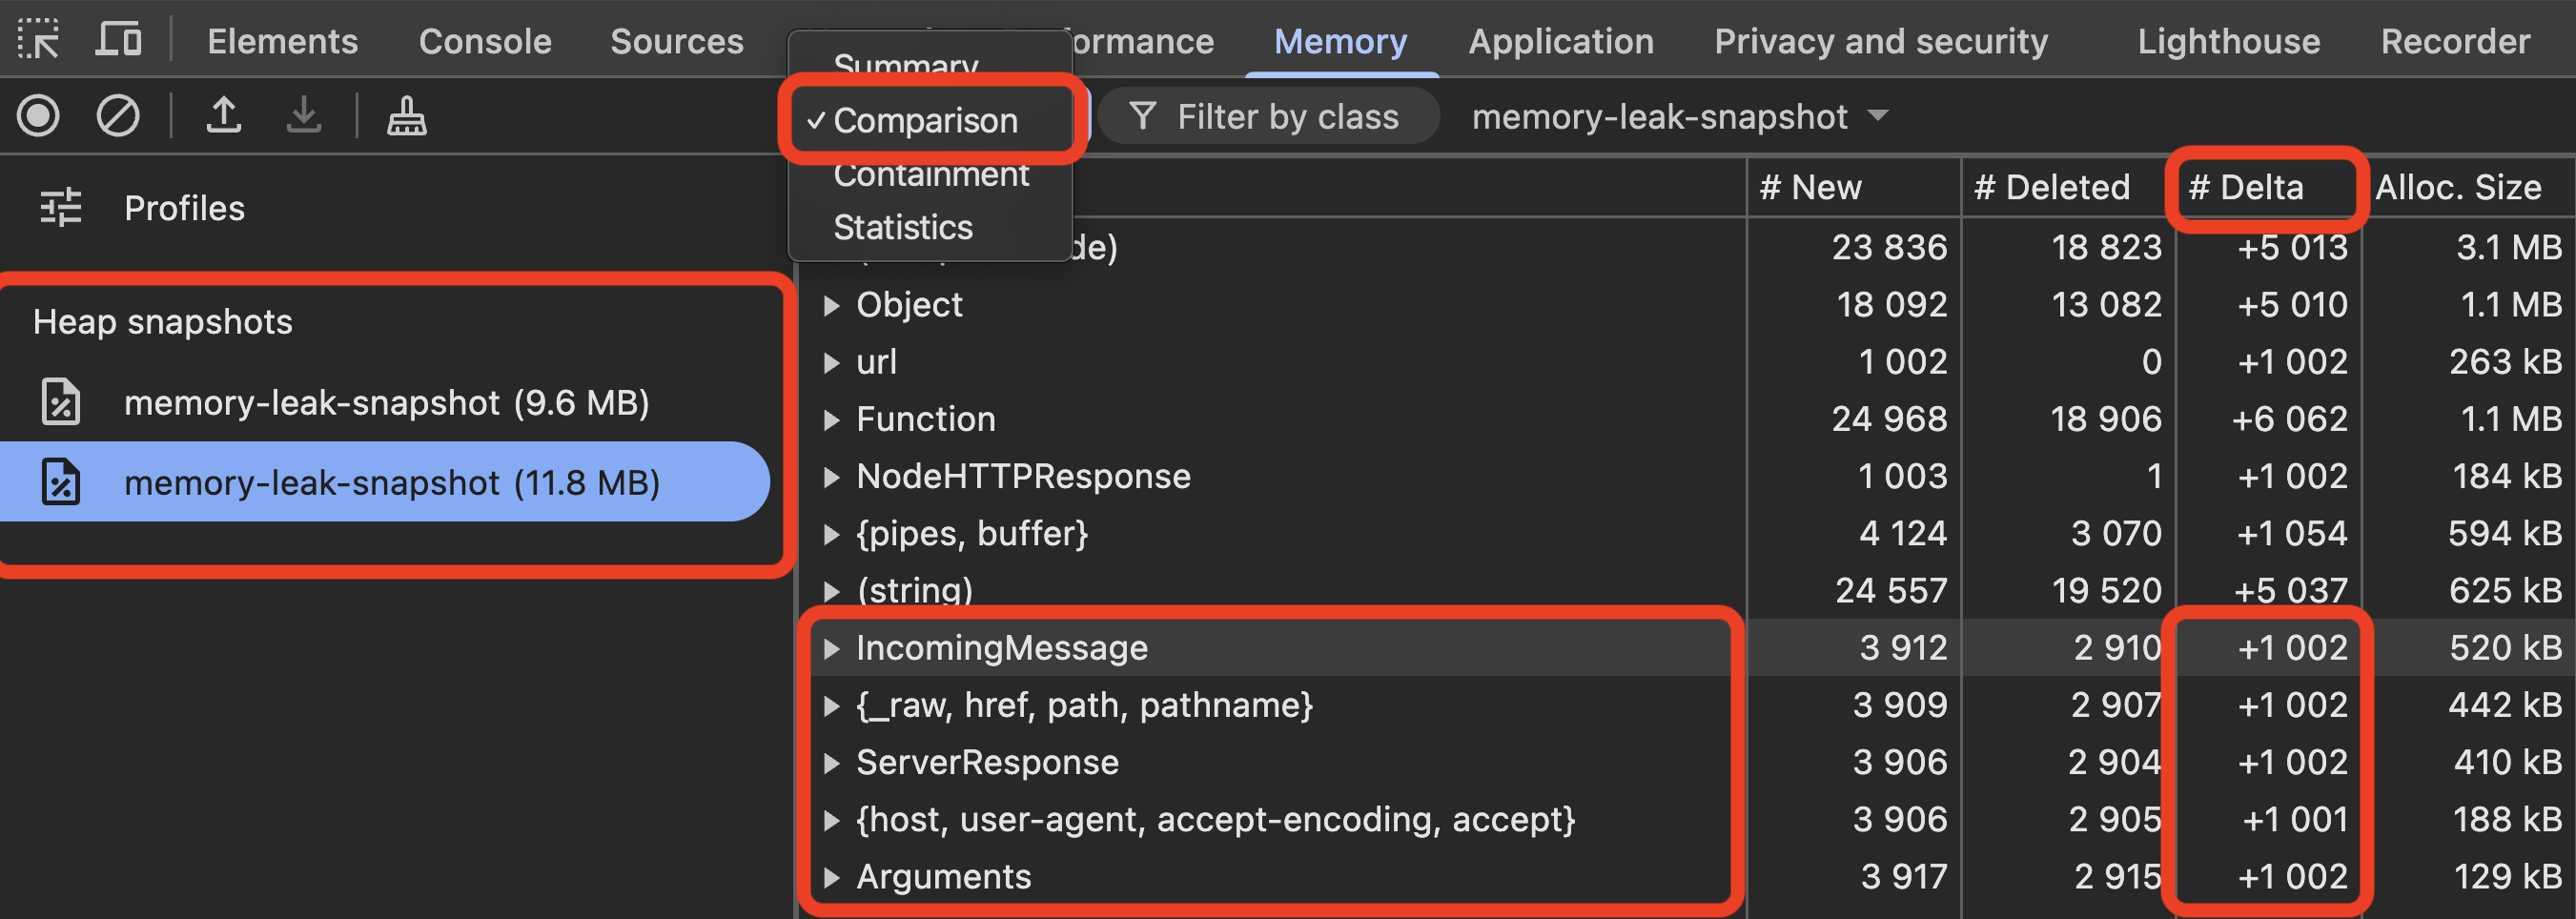Select the checked Comparison view option
This screenshot has height=919, width=2576.
click(926, 120)
